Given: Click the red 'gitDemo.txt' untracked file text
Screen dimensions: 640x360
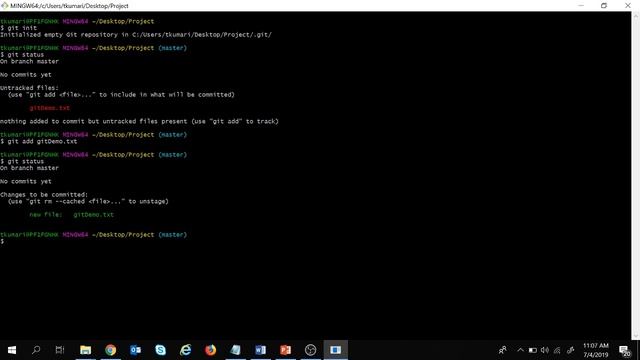Looking at the screenshot, I should (x=49, y=108).
